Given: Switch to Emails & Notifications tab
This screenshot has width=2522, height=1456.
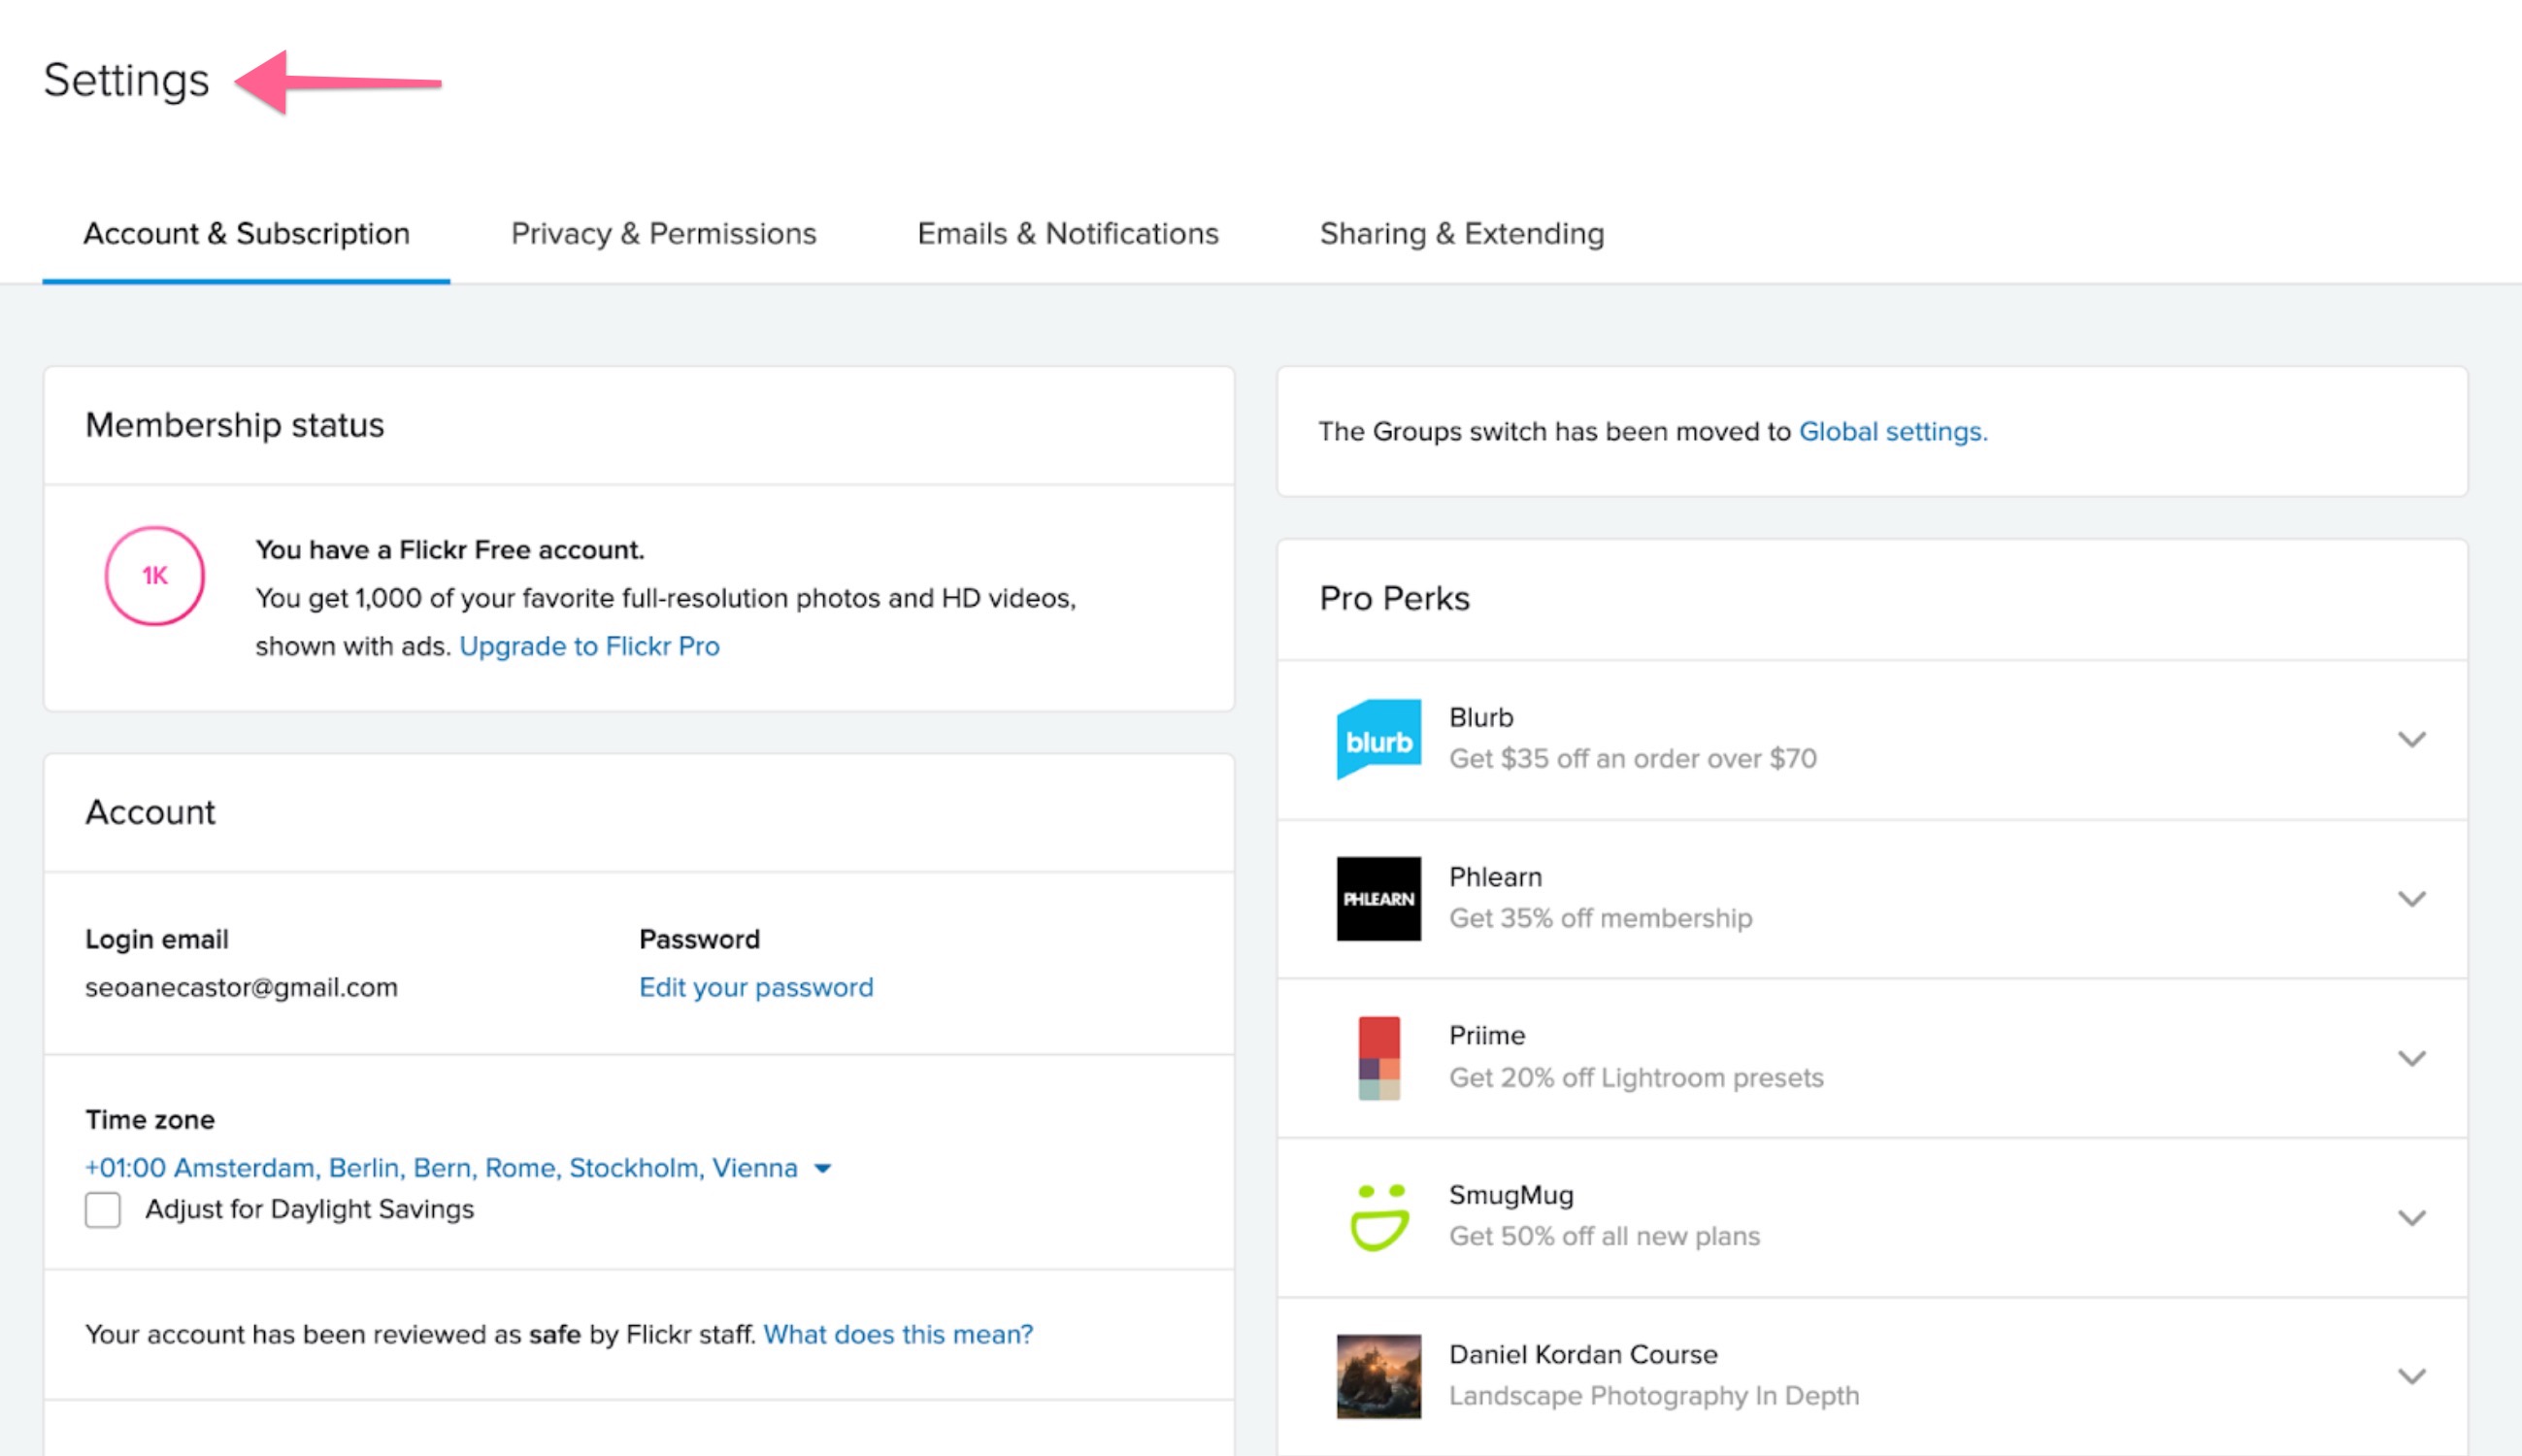Looking at the screenshot, I should tap(1067, 233).
